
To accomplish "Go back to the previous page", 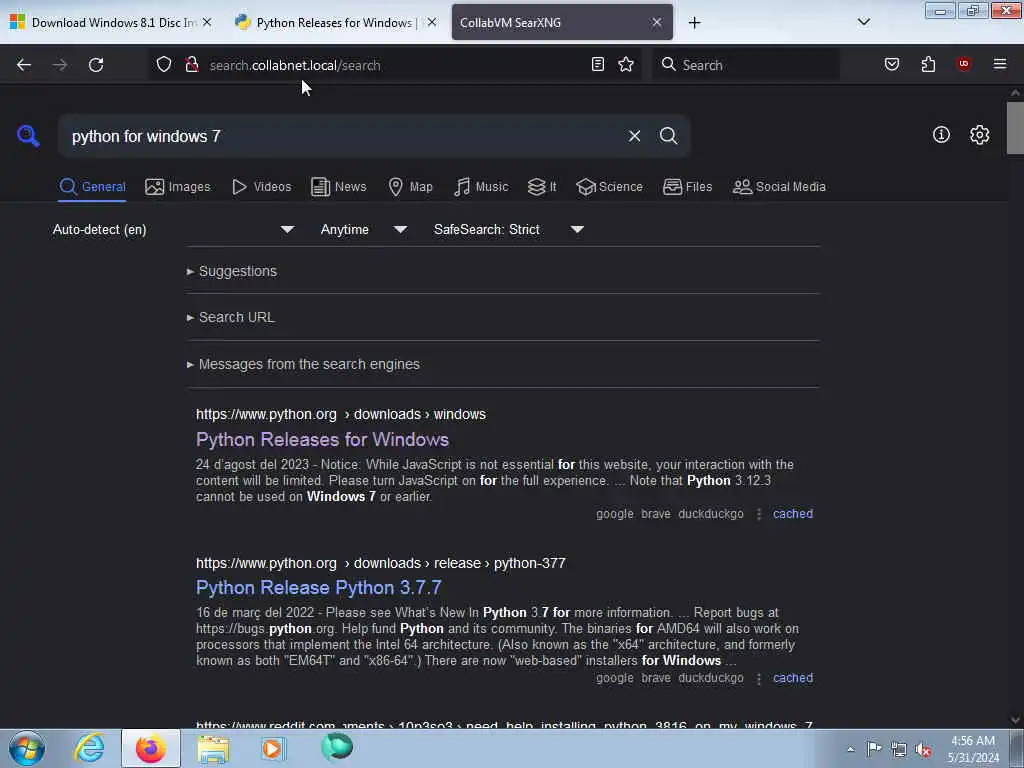I will tap(24, 65).
